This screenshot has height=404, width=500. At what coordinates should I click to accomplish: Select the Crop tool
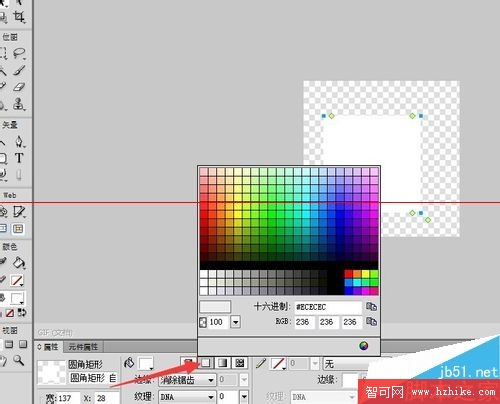pos(19,16)
